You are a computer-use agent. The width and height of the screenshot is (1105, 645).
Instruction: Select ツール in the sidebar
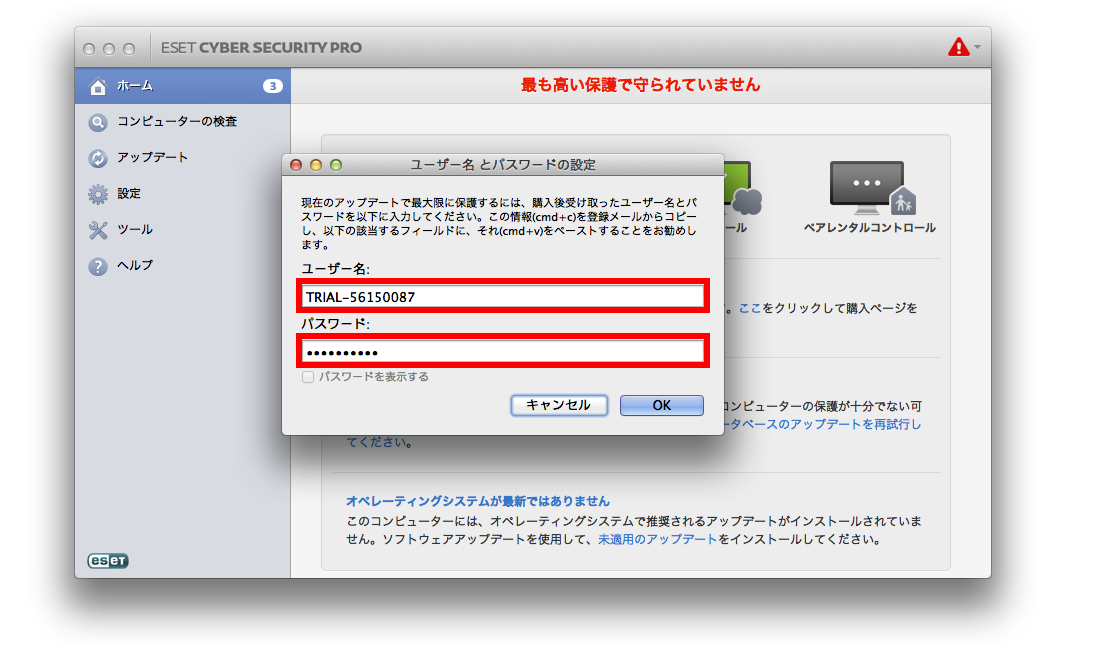coord(183,230)
